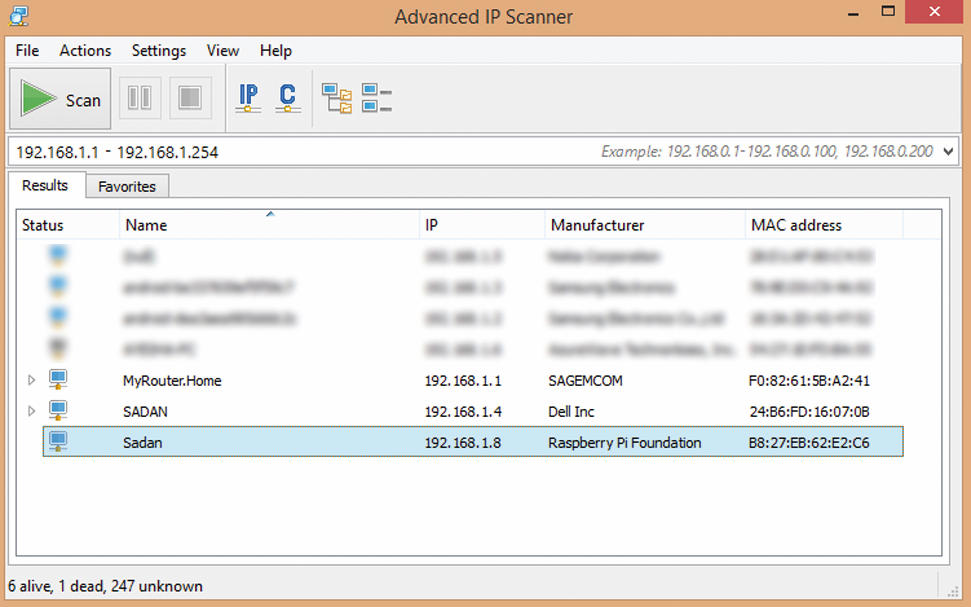
Task: Open the IP range history dropdown arrow
Action: (x=948, y=152)
